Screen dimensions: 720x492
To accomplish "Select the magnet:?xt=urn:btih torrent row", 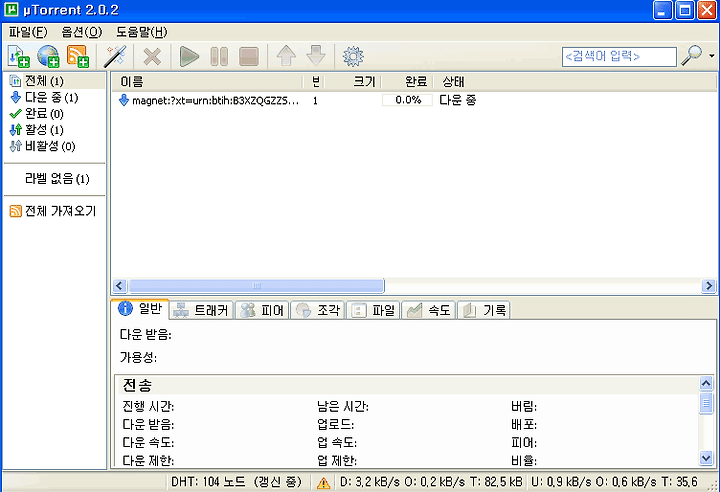I will tap(413, 100).
